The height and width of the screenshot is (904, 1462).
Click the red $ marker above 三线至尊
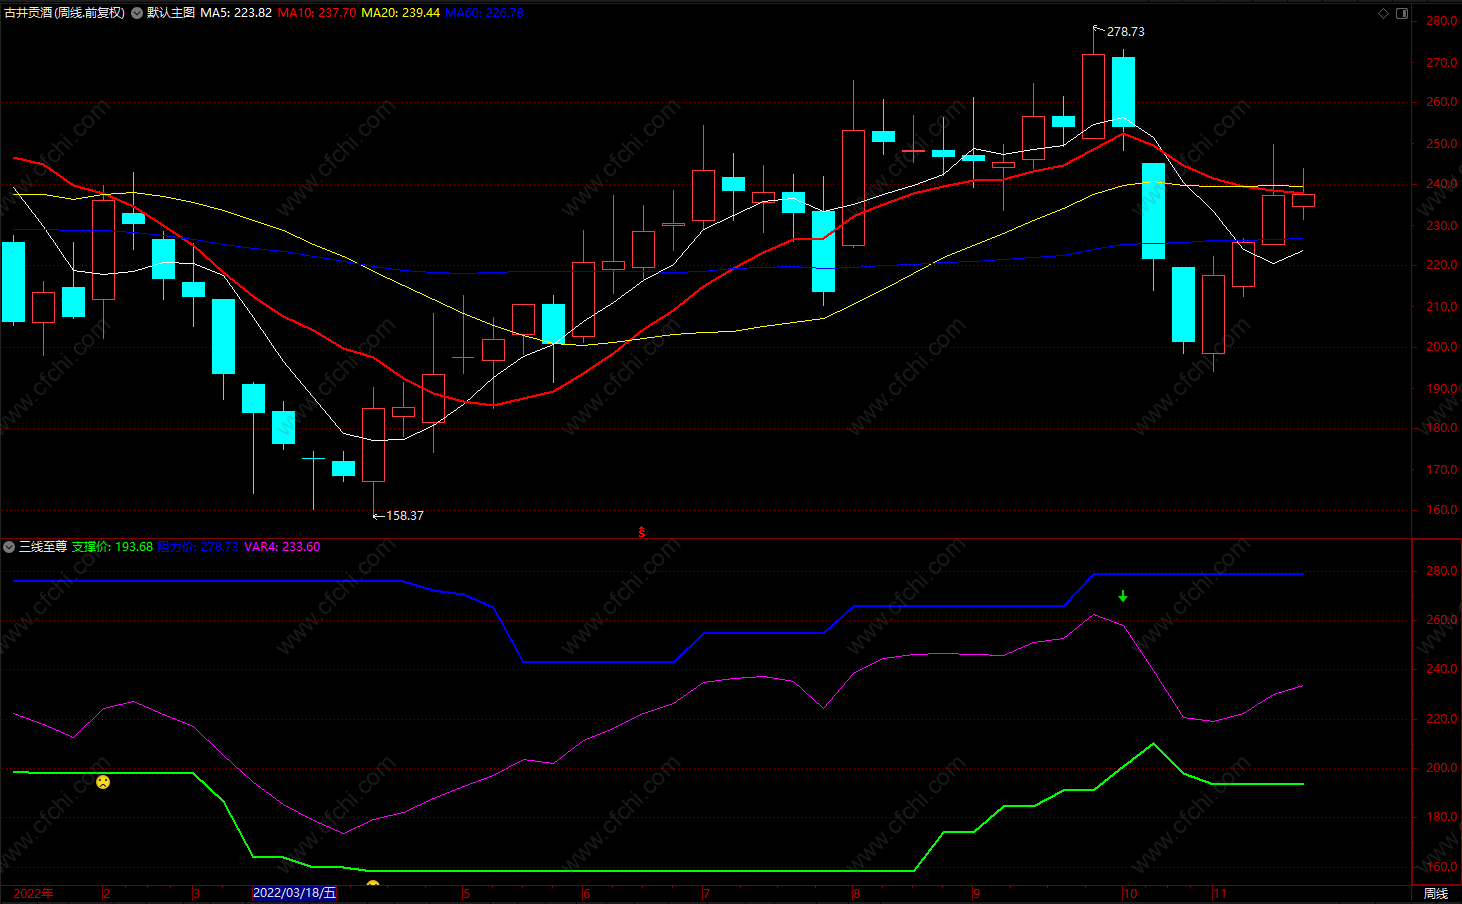click(x=642, y=533)
